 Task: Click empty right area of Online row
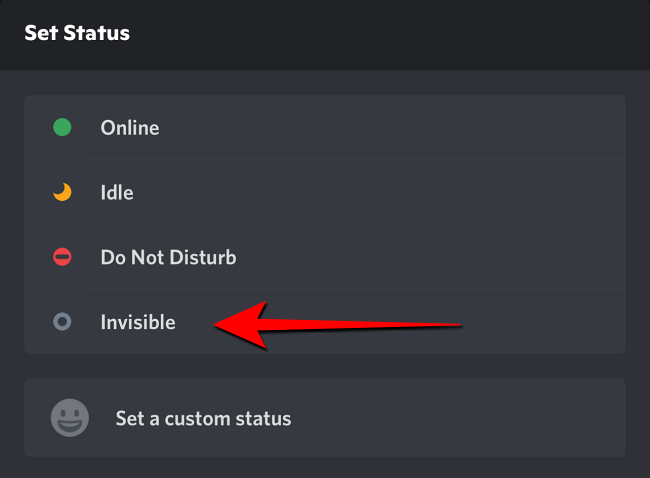click(450, 128)
